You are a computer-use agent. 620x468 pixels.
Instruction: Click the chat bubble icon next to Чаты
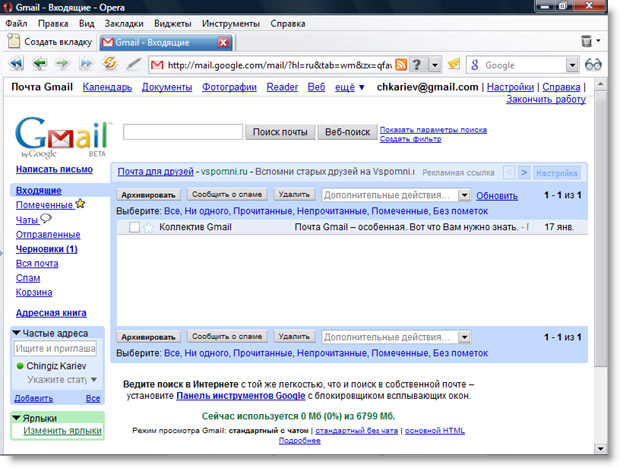pyautogui.click(x=46, y=218)
